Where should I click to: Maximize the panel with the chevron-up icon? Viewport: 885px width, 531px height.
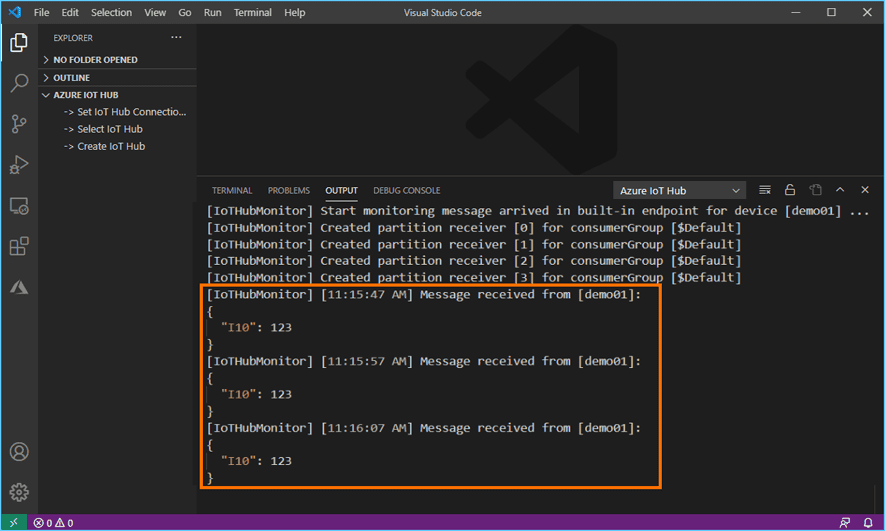840,190
